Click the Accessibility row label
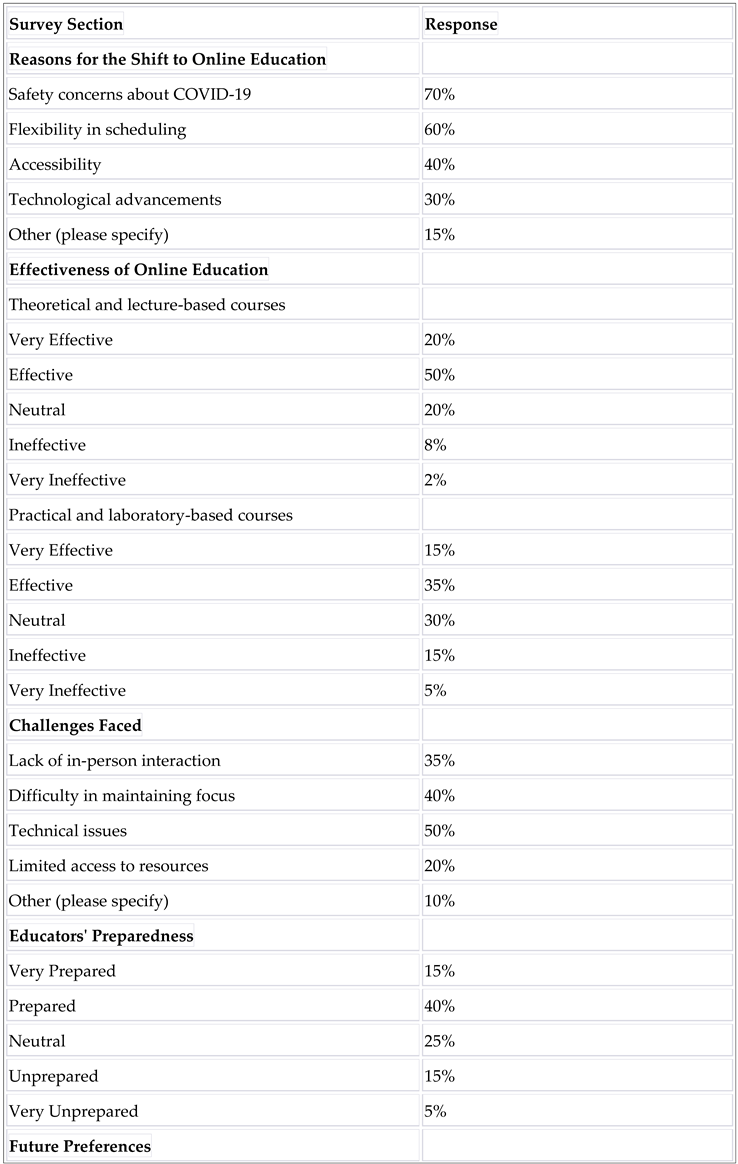The width and height of the screenshot is (738, 1164). [55, 165]
